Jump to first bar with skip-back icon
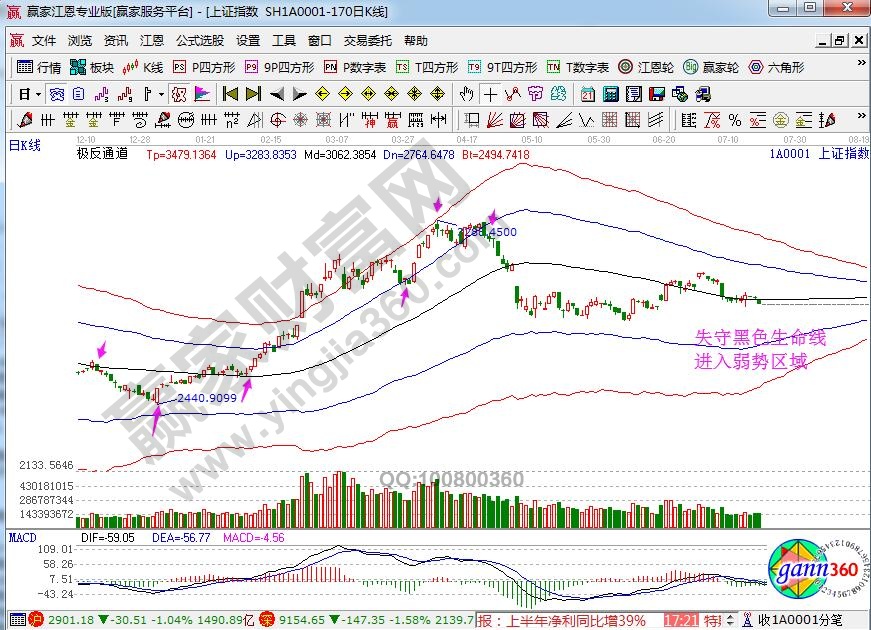This screenshot has height=630, width=871. (x=231, y=95)
